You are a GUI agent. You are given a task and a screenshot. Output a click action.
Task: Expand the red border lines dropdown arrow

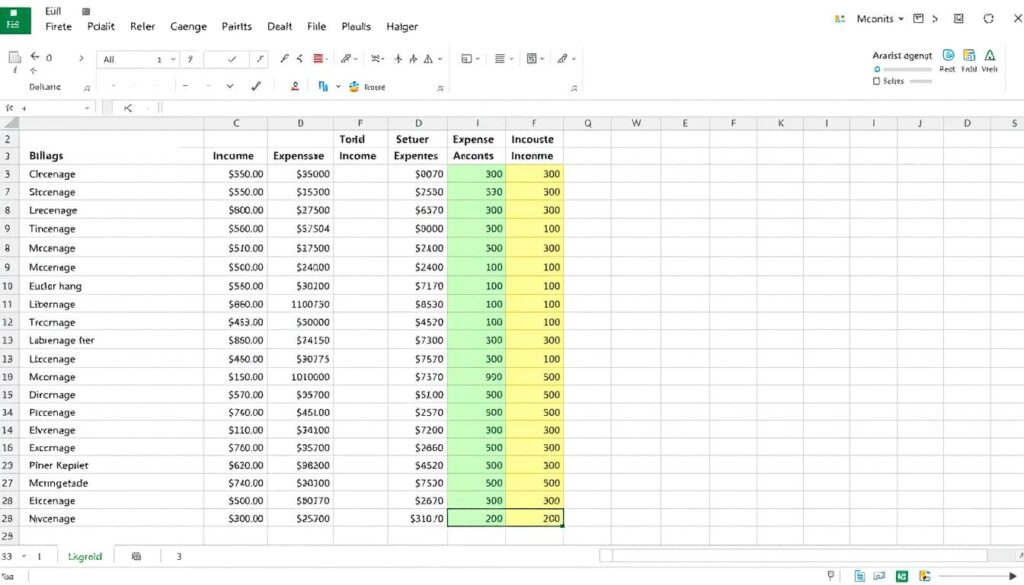pos(327,59)
